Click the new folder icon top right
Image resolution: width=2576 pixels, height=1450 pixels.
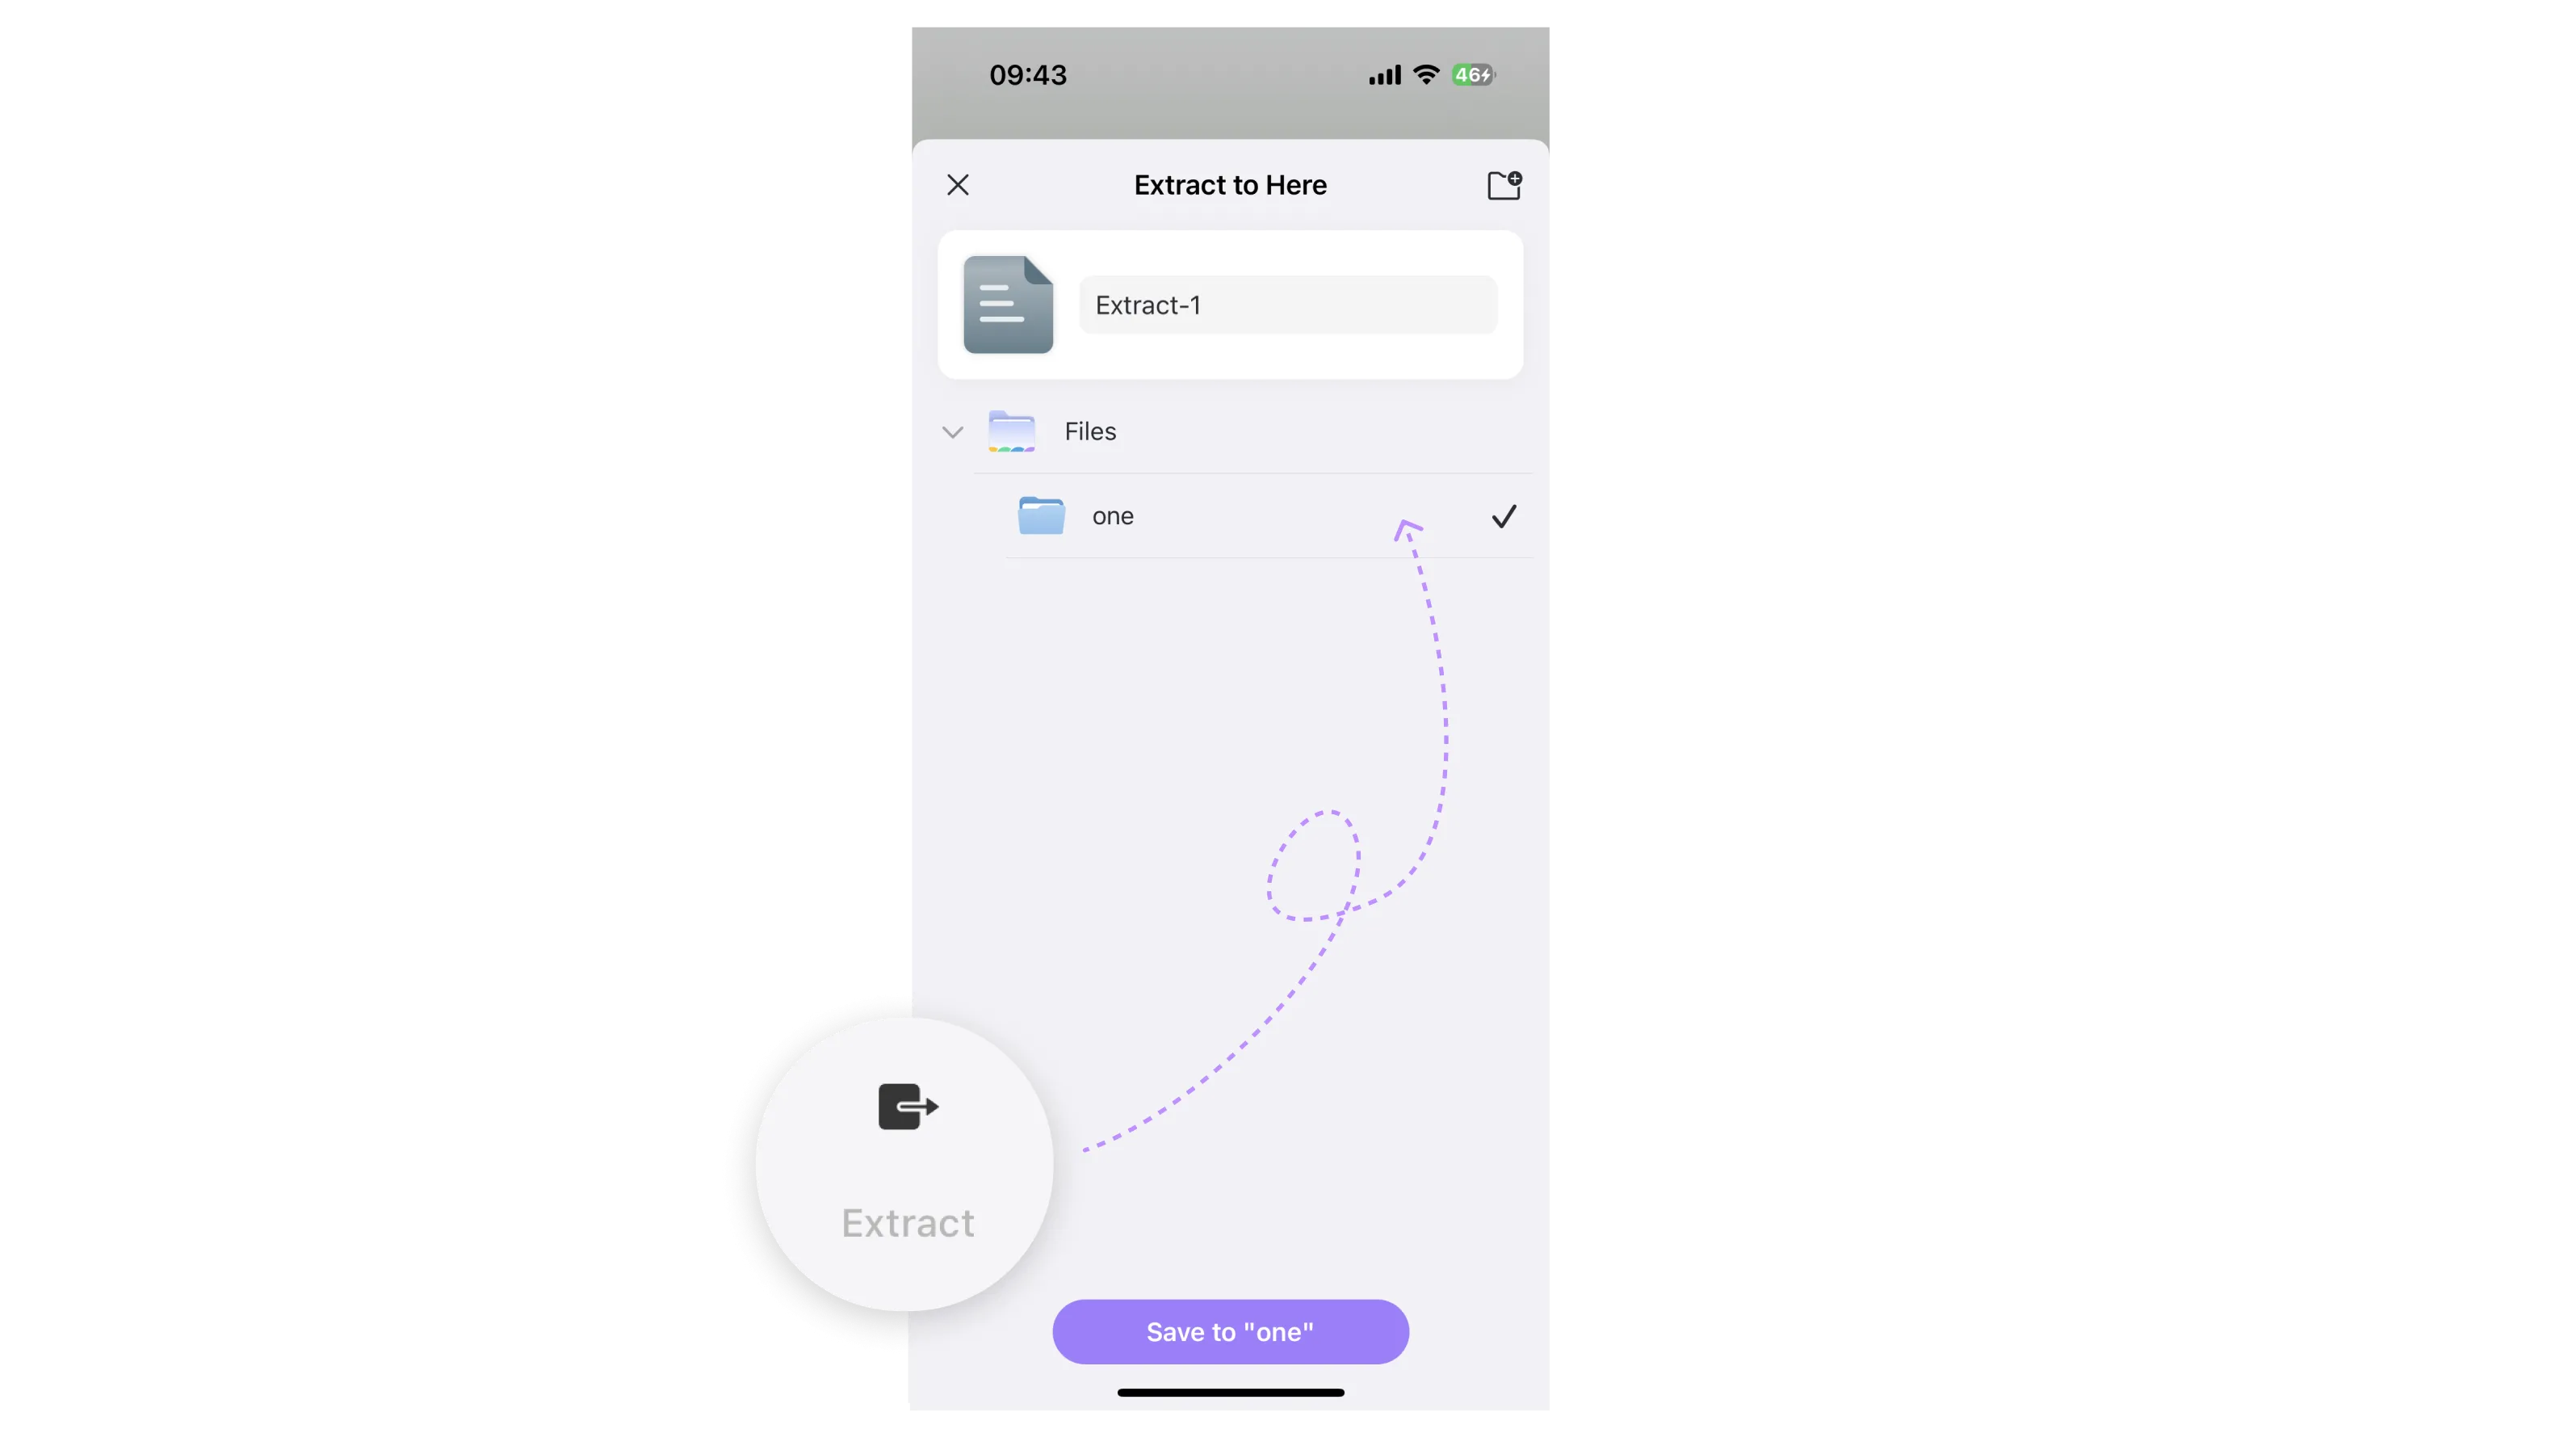(x=1504, y=186)
